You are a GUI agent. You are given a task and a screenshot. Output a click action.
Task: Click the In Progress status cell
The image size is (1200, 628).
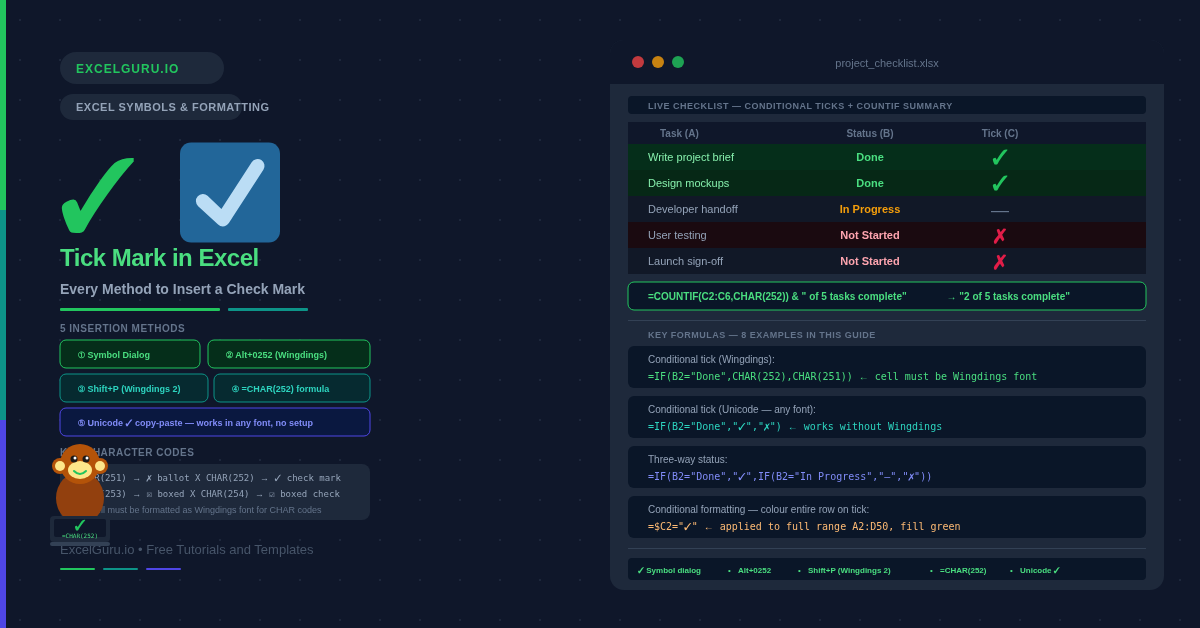coord(869,209)
